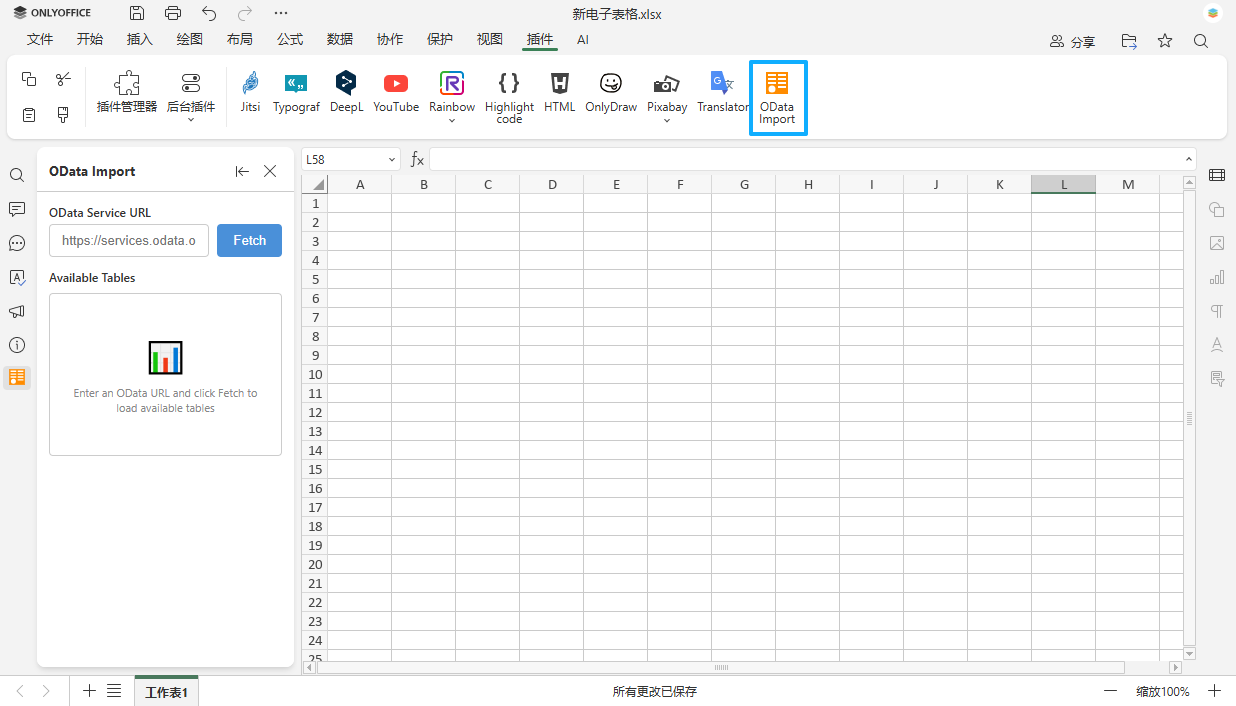
Task: Launch the Typograf plugin
Action: tap(296, 92)
